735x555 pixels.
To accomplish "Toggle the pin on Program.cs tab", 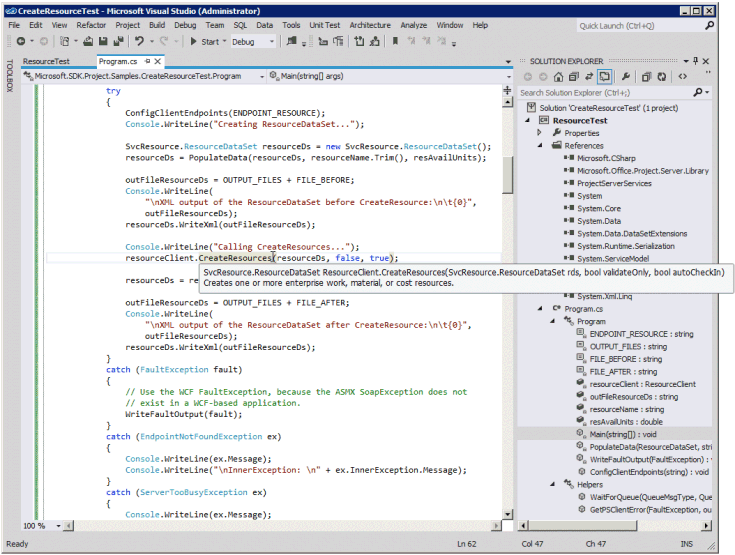I will [x=148, y=61].
